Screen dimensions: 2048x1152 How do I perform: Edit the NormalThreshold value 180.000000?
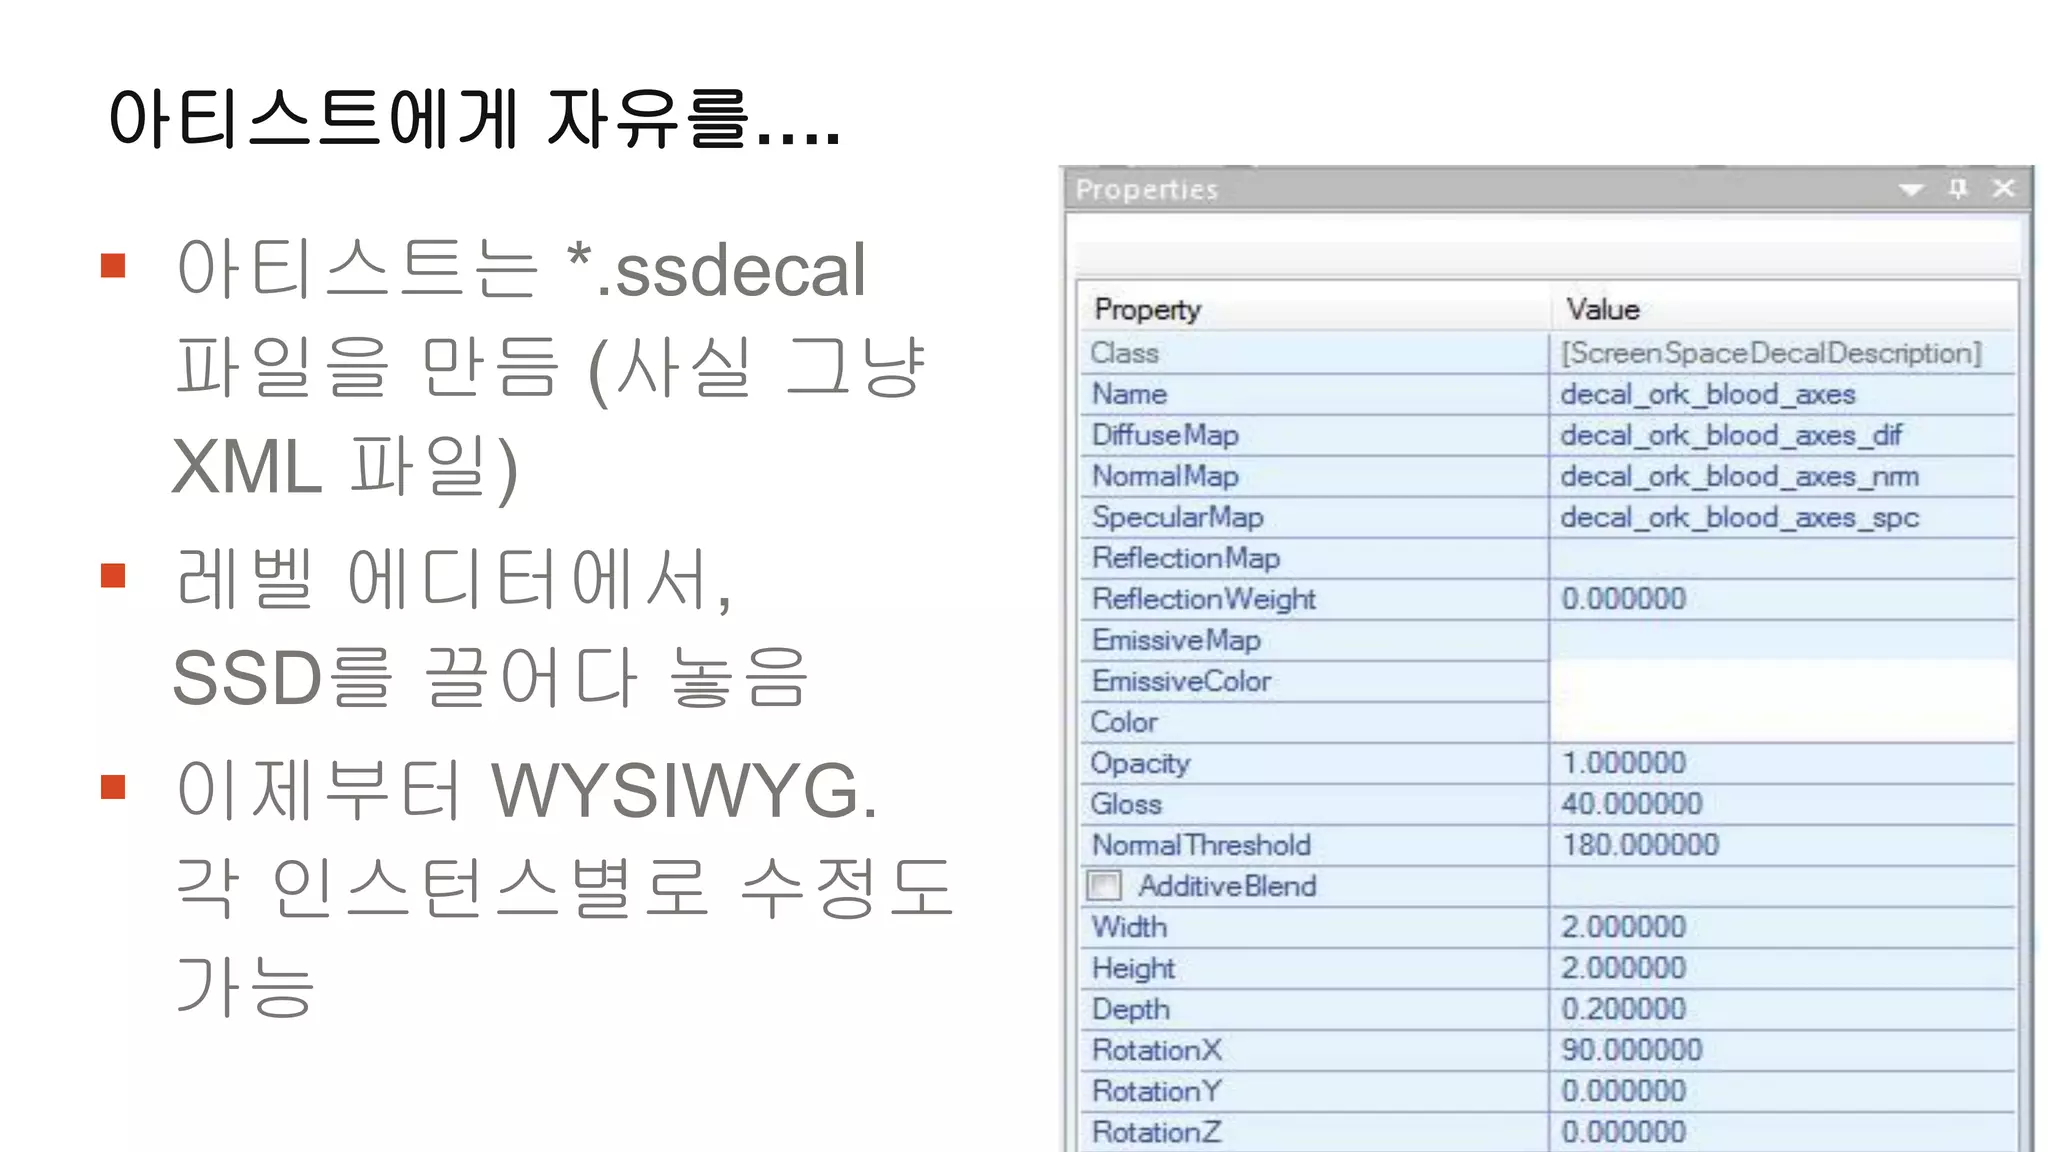[1640, 845]
